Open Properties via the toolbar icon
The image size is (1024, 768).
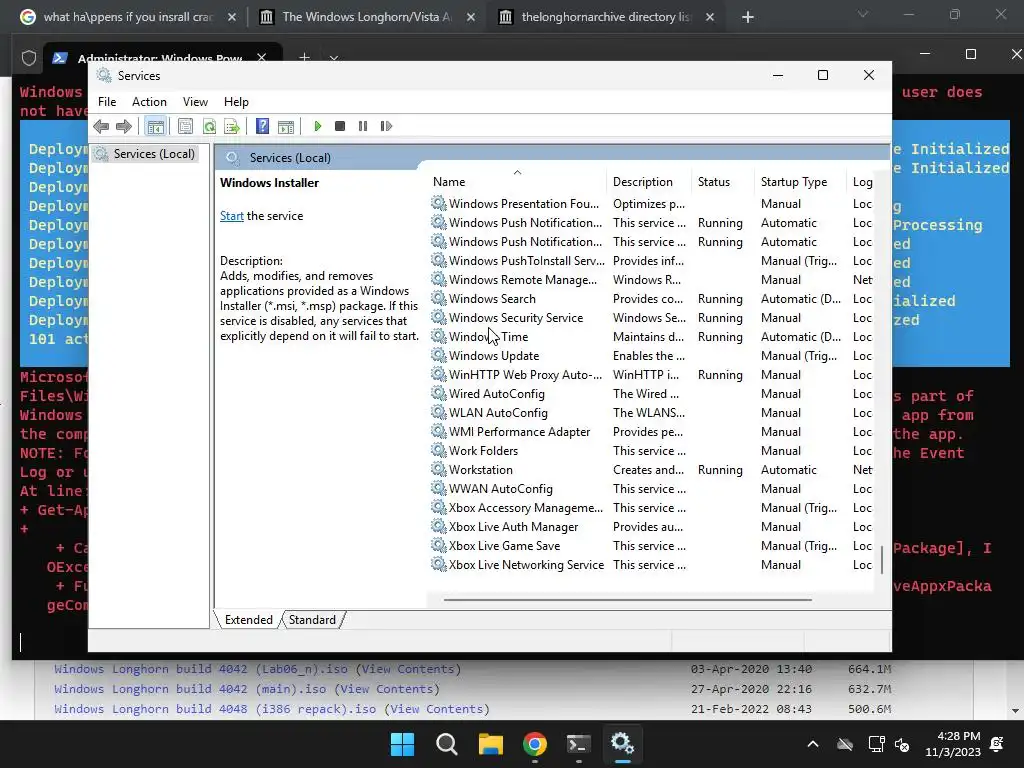185,126
